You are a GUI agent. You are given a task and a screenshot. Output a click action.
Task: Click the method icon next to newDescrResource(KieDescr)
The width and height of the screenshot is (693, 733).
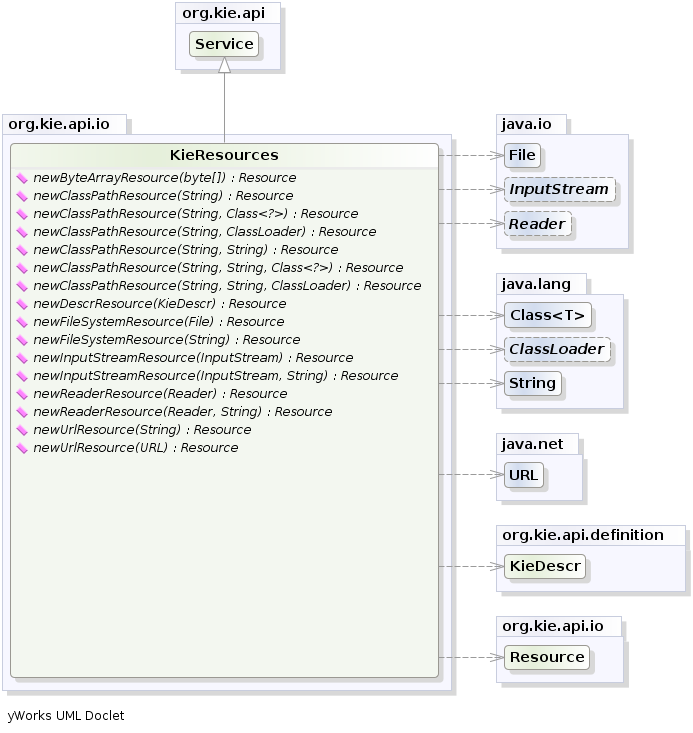(x=23, y=304)
